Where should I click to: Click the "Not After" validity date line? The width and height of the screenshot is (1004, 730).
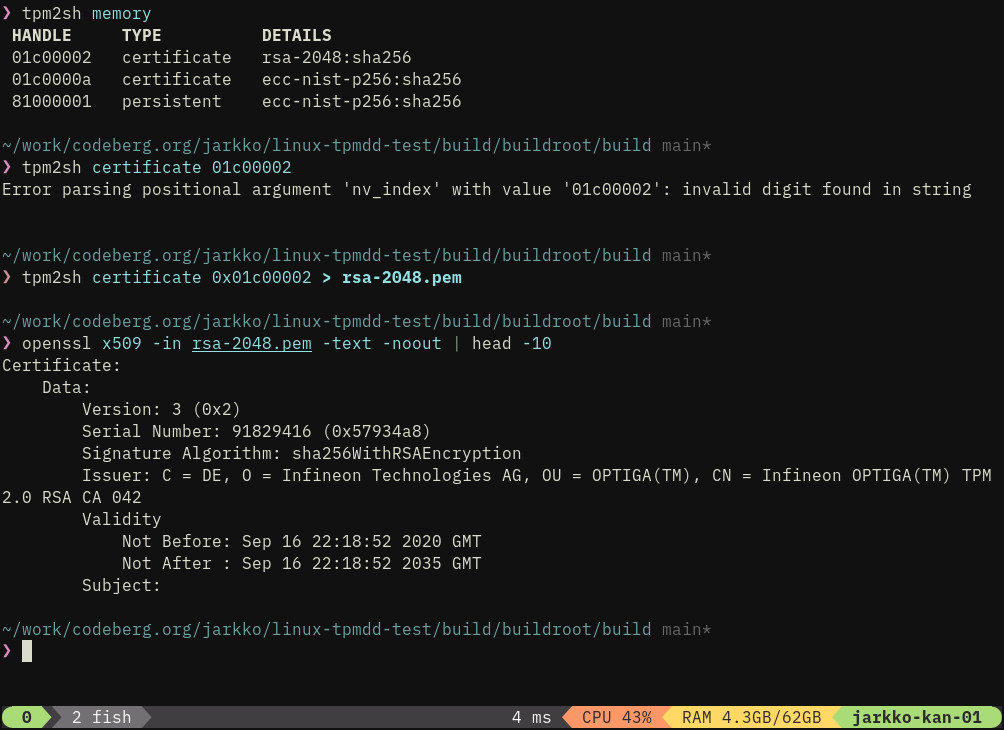pos(301,563)
